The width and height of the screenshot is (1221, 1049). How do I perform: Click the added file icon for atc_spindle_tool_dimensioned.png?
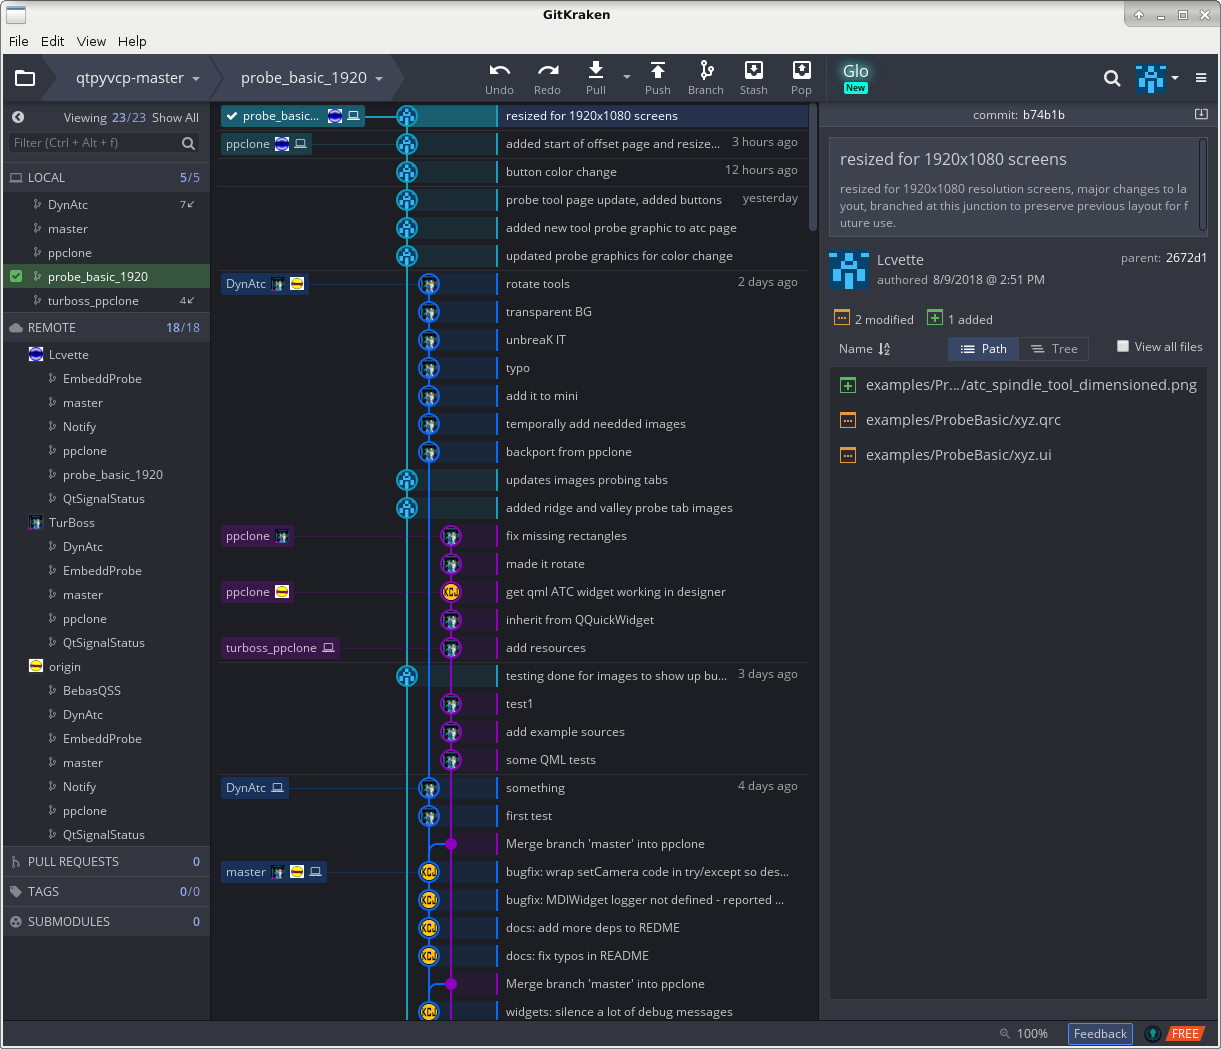(847, 385)
